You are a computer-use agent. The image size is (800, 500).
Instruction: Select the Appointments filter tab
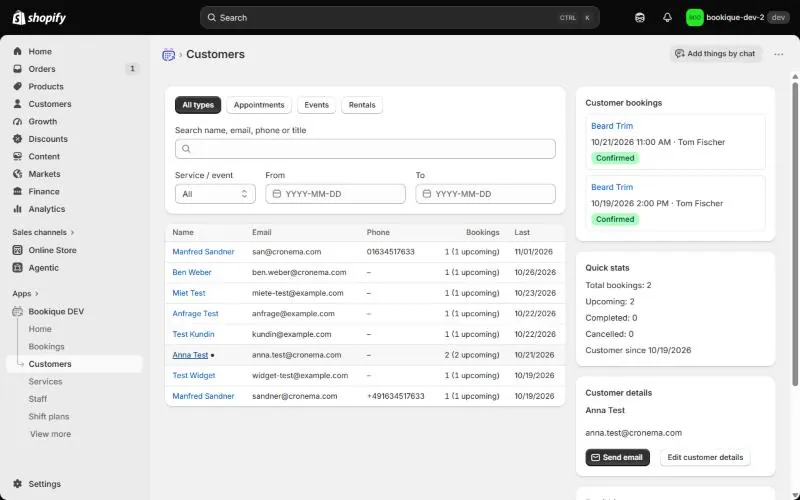coord(259,105)
